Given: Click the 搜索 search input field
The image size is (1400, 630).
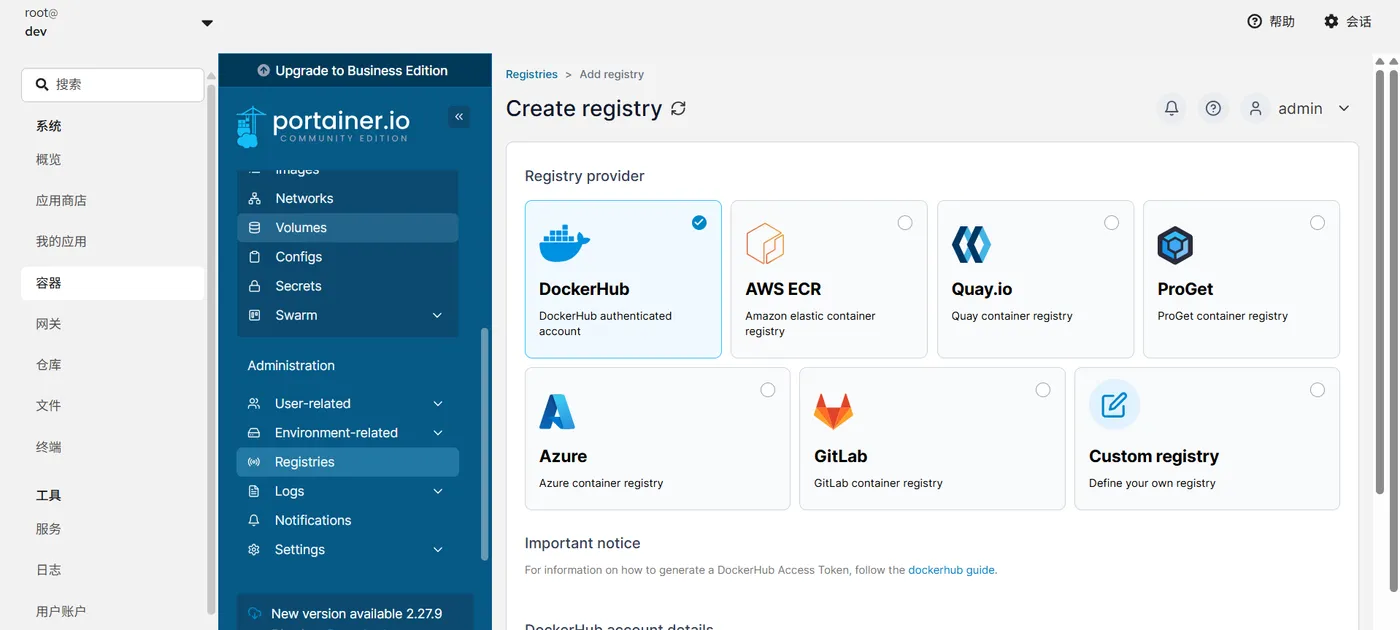Looking at the screenshot, I should tap(112, 85).
